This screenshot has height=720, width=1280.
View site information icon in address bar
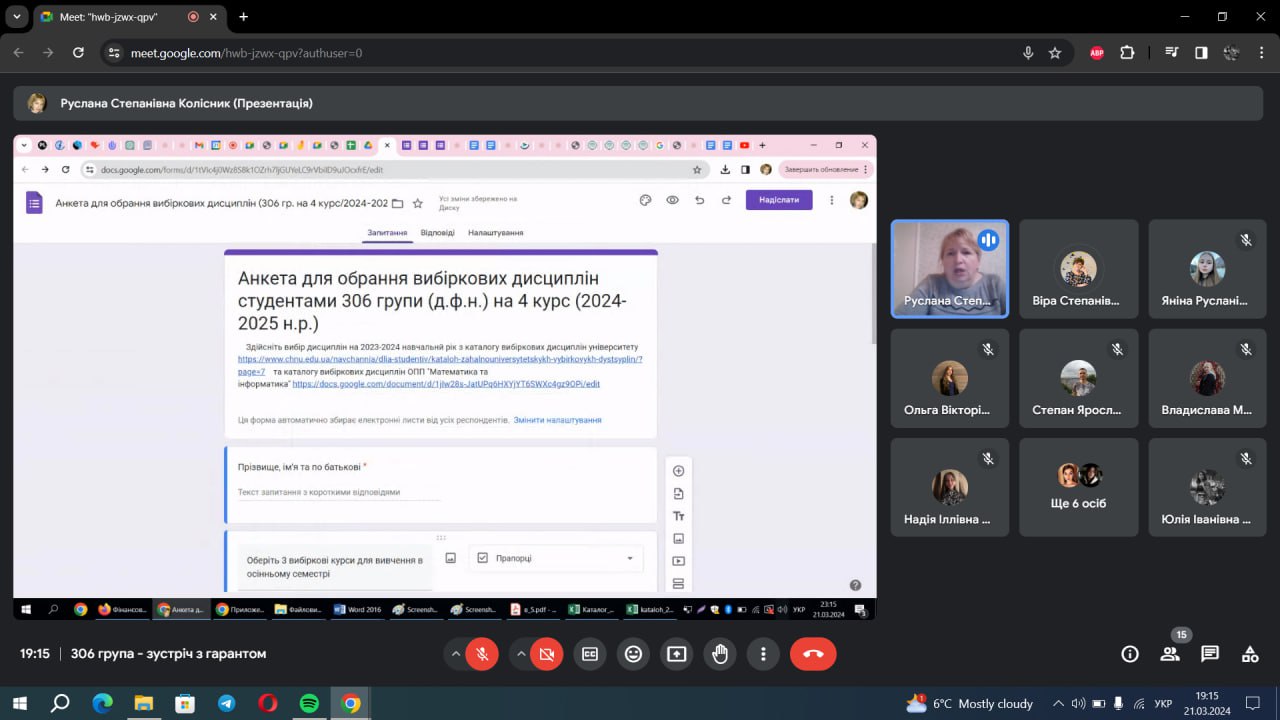(x=114, y=53)
